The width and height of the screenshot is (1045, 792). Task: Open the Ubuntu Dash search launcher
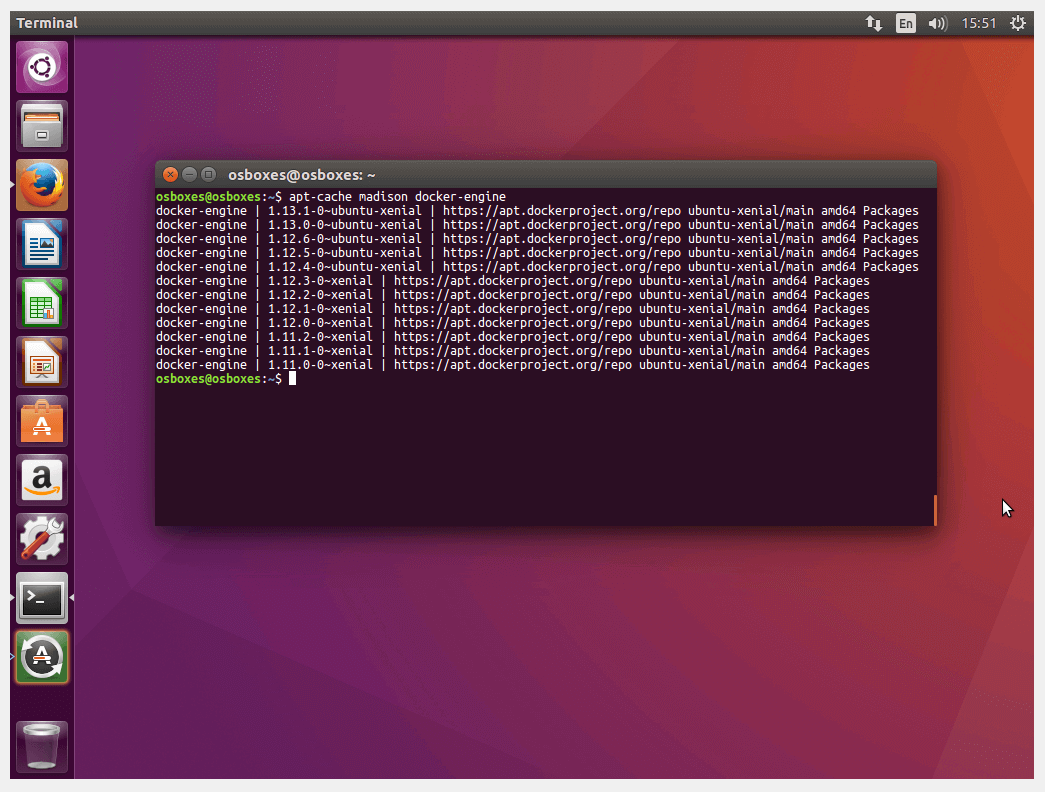pos(42,67)
